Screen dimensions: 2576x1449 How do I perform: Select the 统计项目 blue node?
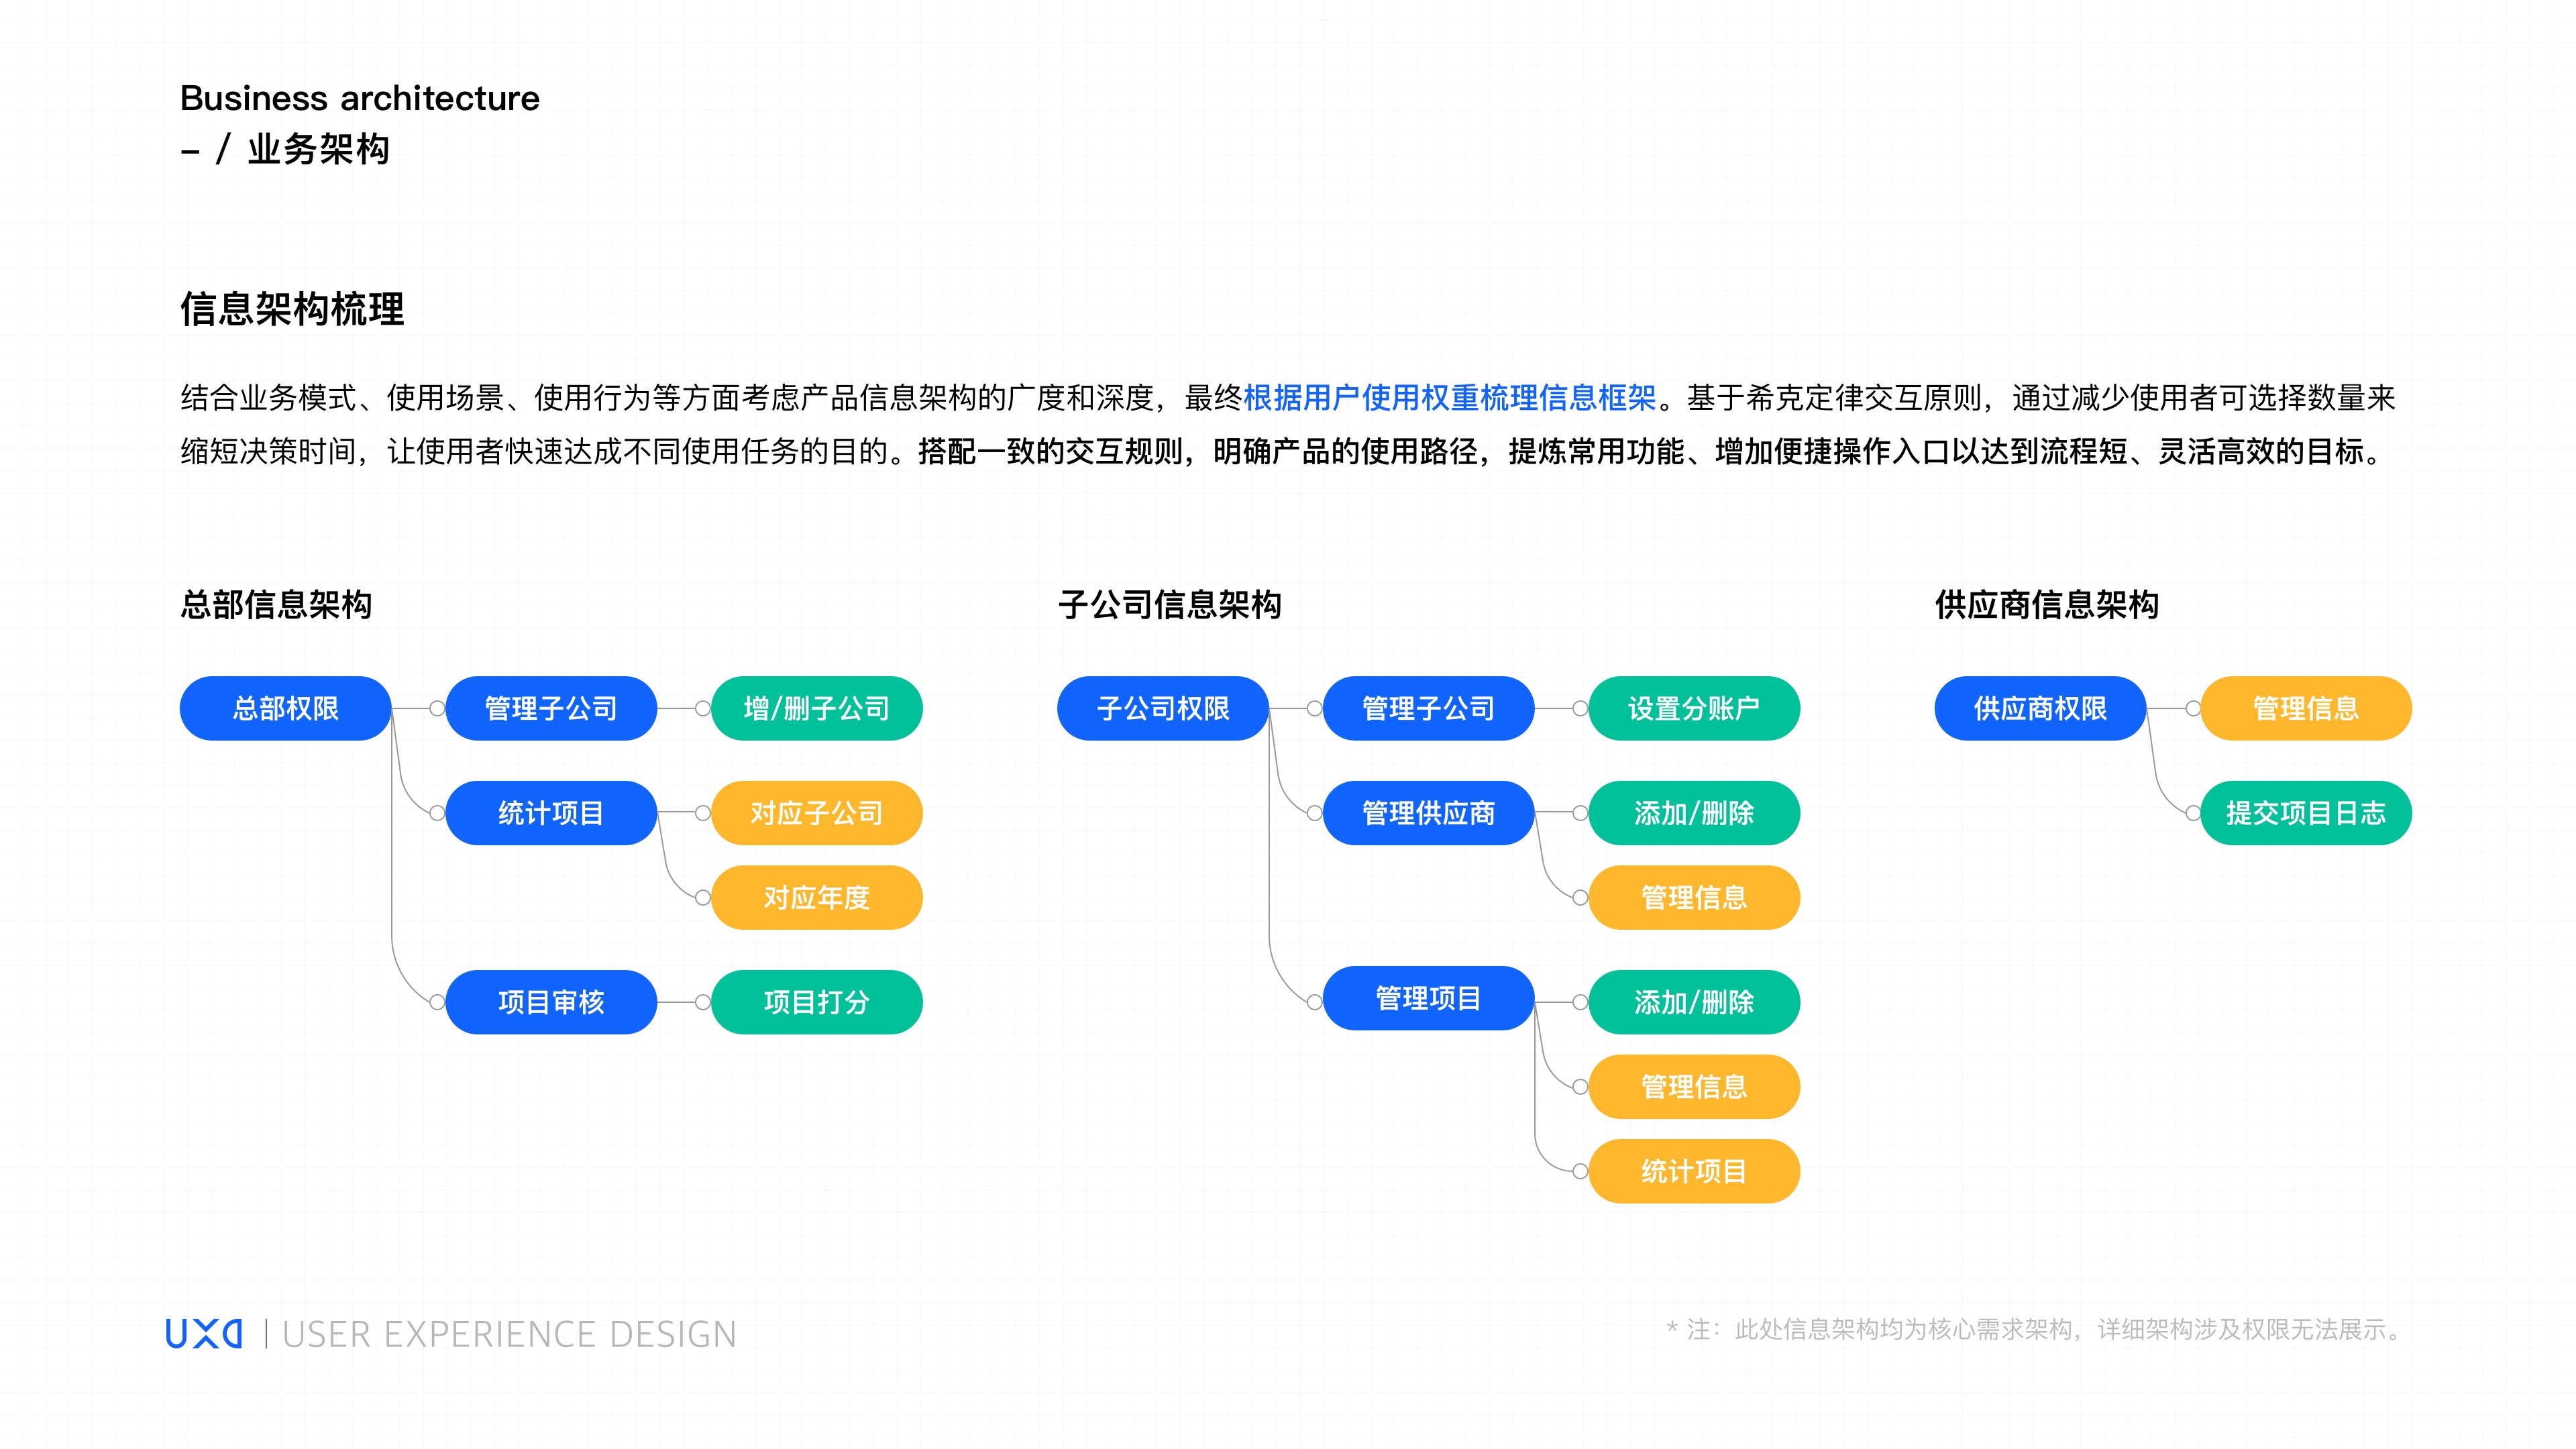click(551, 813)
